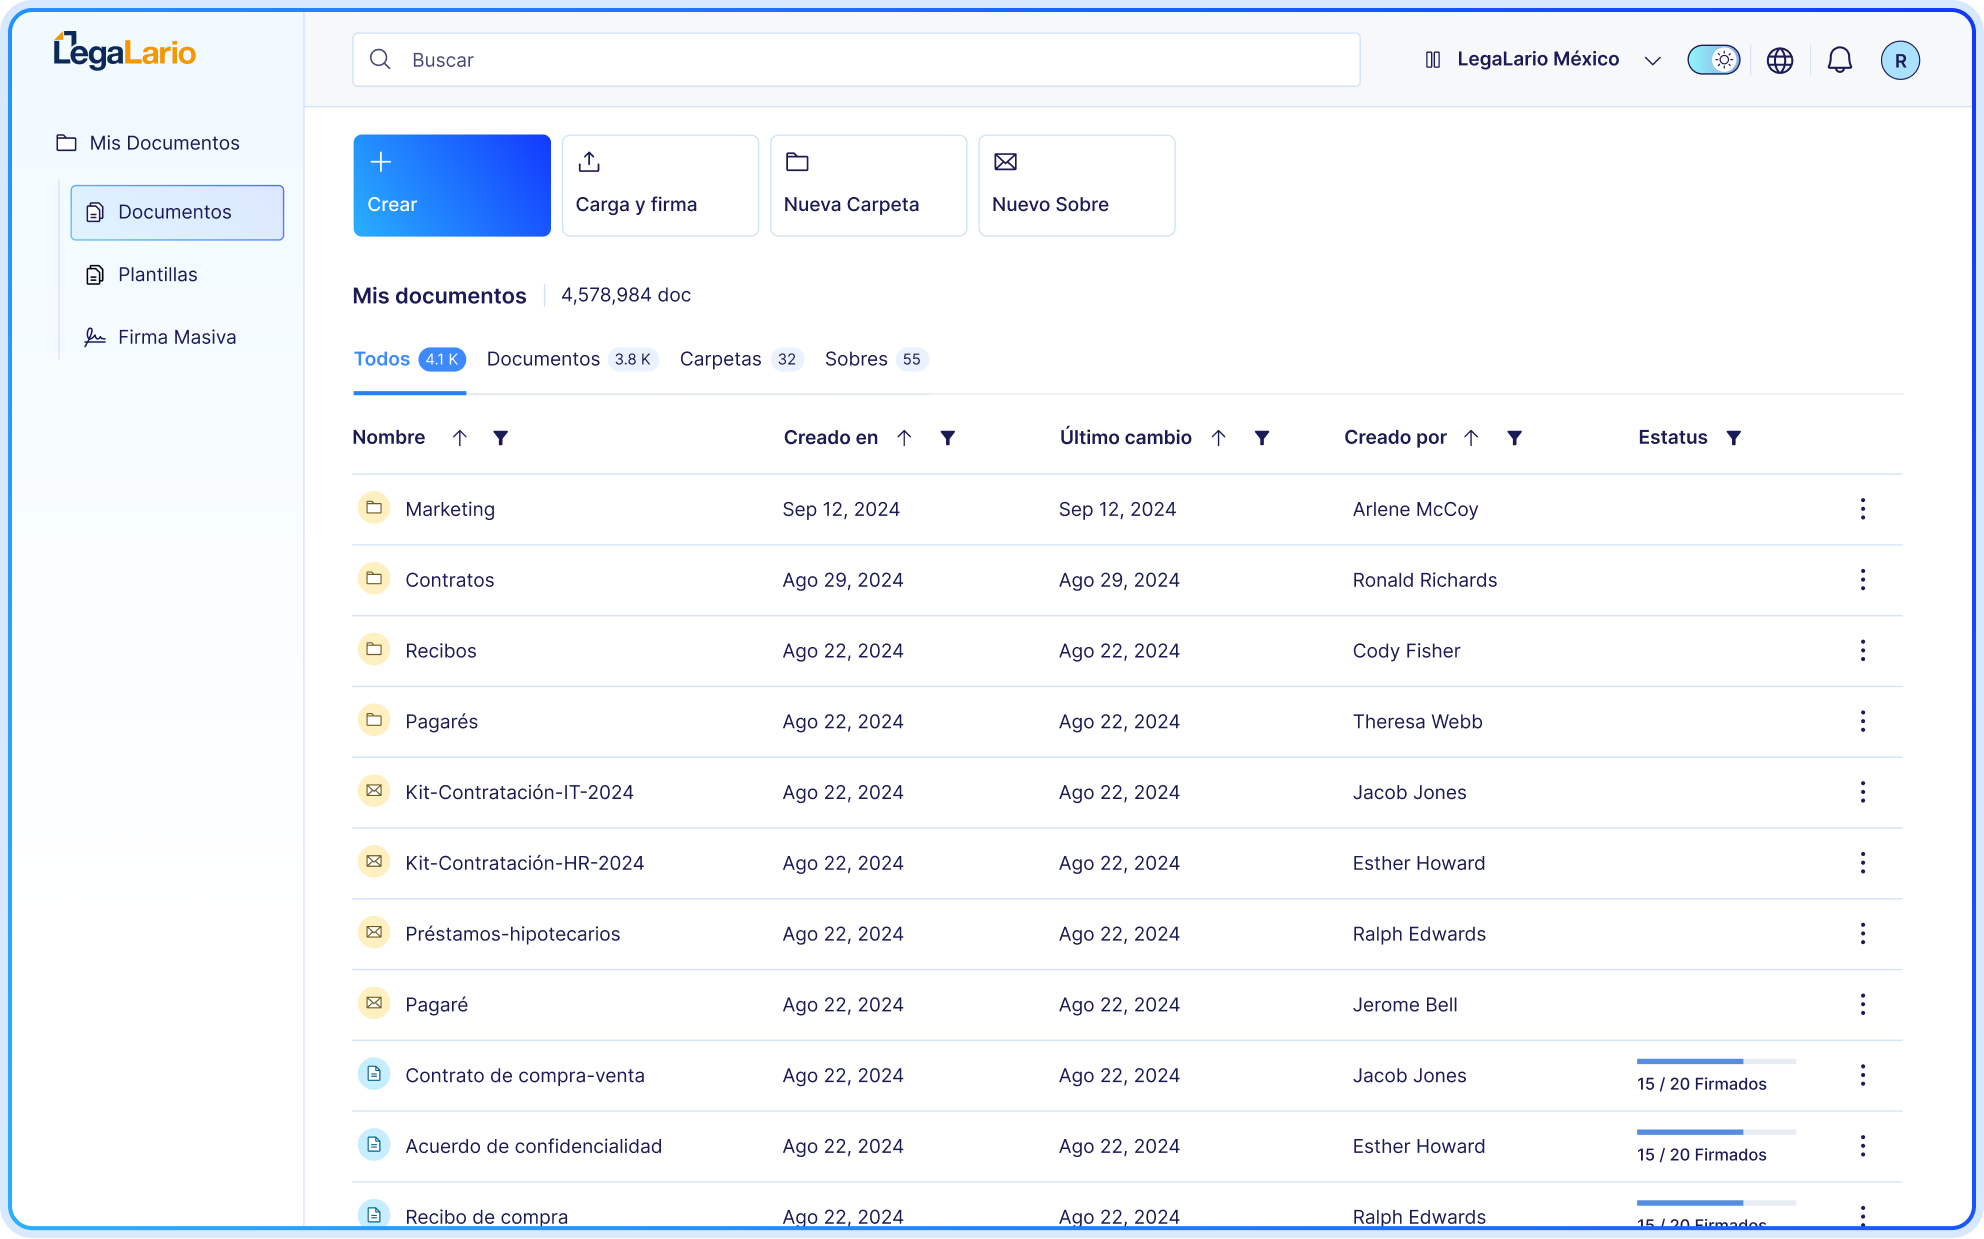The image size is (1984, 1239).
Task: Sort by Creado en arrow
Action: 904,438
